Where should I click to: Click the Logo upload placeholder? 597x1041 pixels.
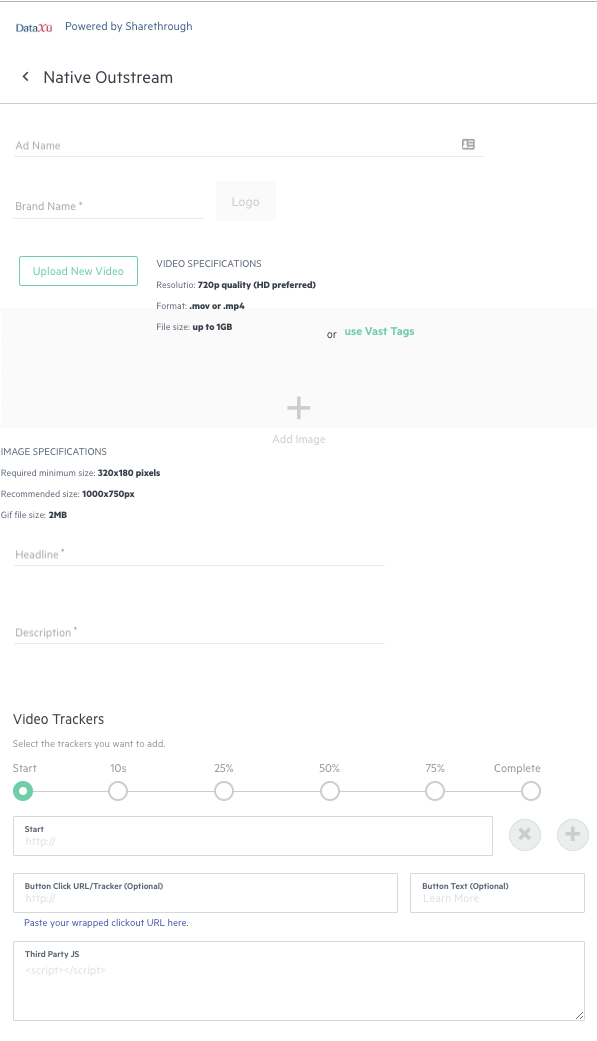click(x=246, y=201)
